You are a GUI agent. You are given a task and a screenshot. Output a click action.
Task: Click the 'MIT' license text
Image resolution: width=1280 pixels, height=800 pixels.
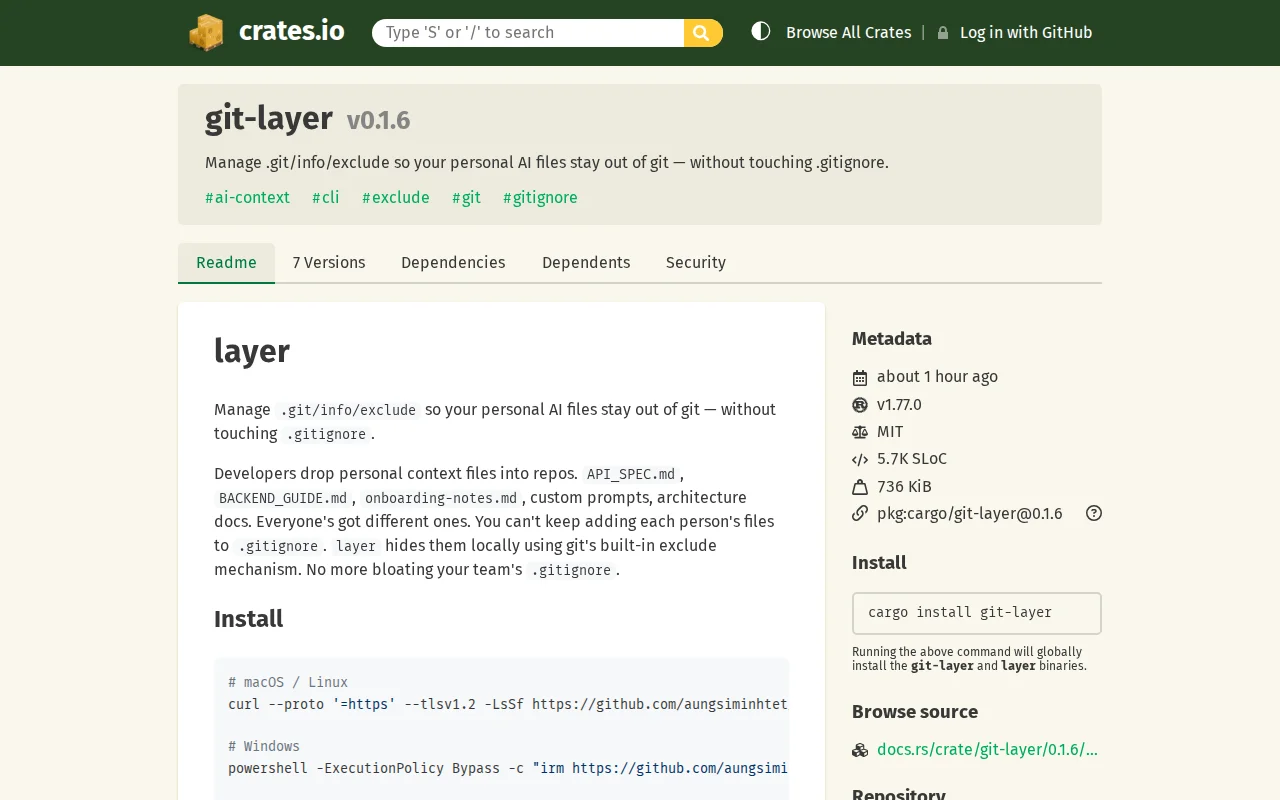click(x=890, y=432)
